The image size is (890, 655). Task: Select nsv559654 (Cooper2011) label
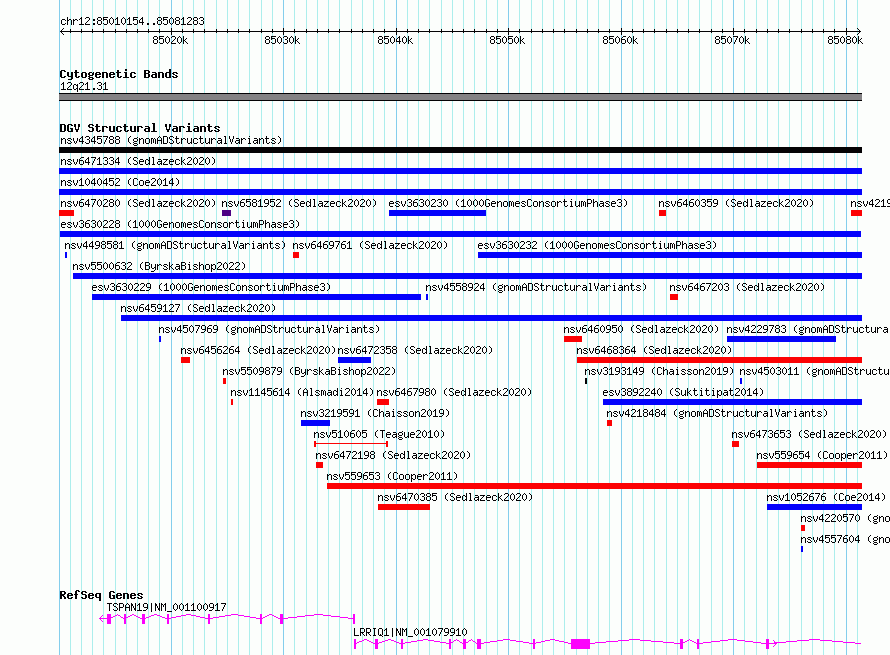[822, 455]
